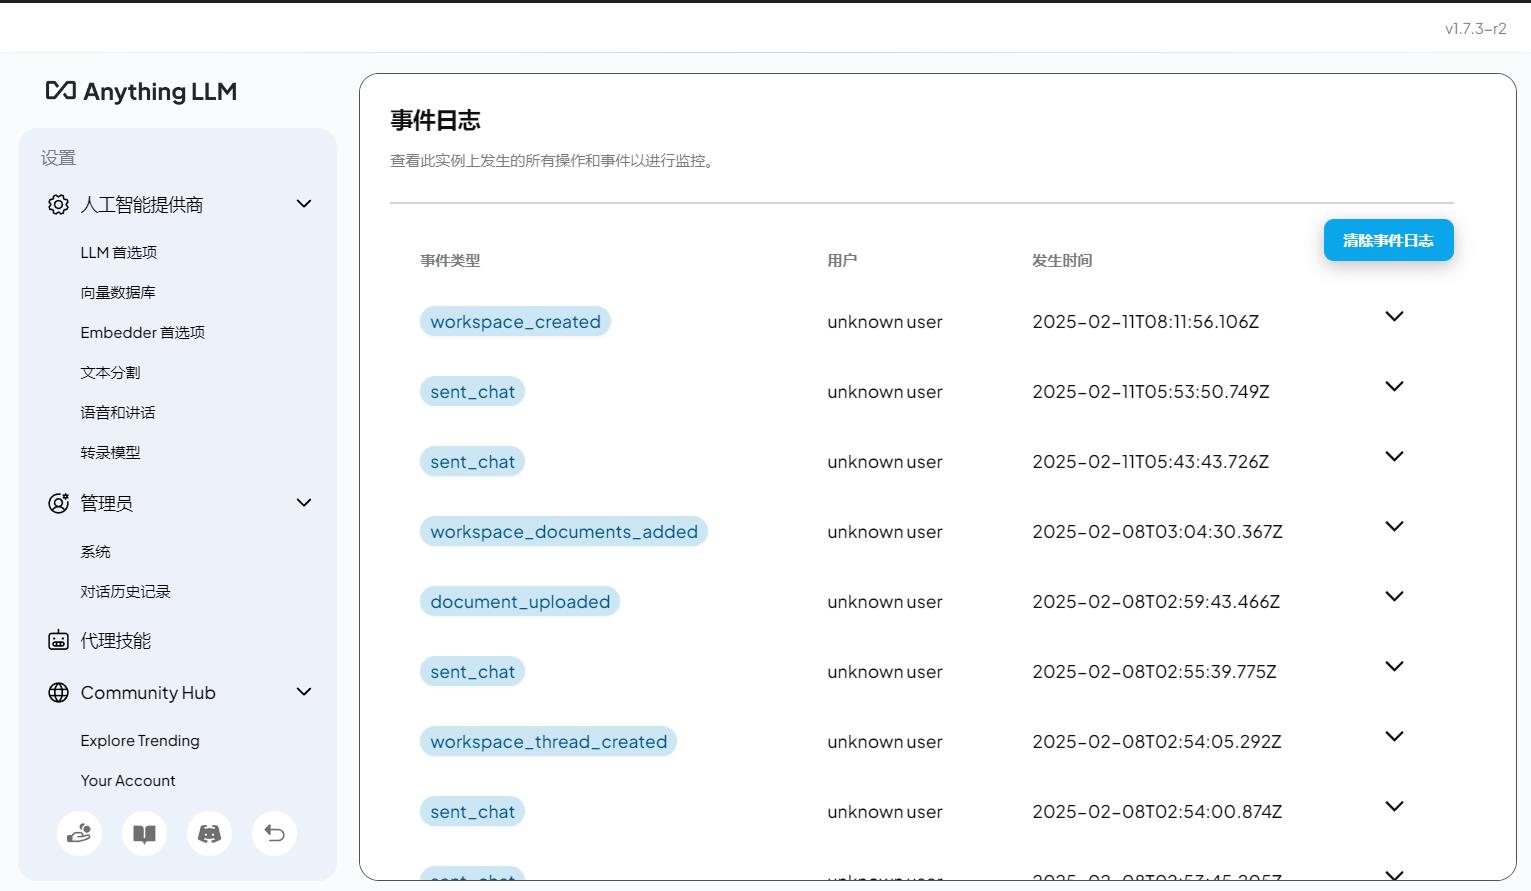Image resolution: width=1531 pixels, height=891 pixels.
Task: Open the documentation book icon
Action: (x=144, y=833)
